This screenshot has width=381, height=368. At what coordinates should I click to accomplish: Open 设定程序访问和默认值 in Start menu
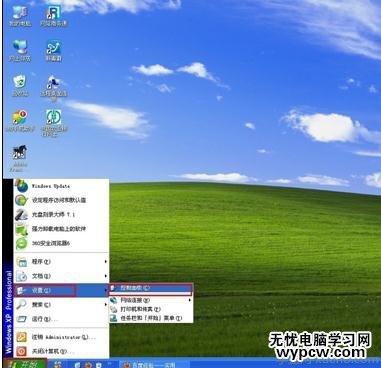(61, 200)
